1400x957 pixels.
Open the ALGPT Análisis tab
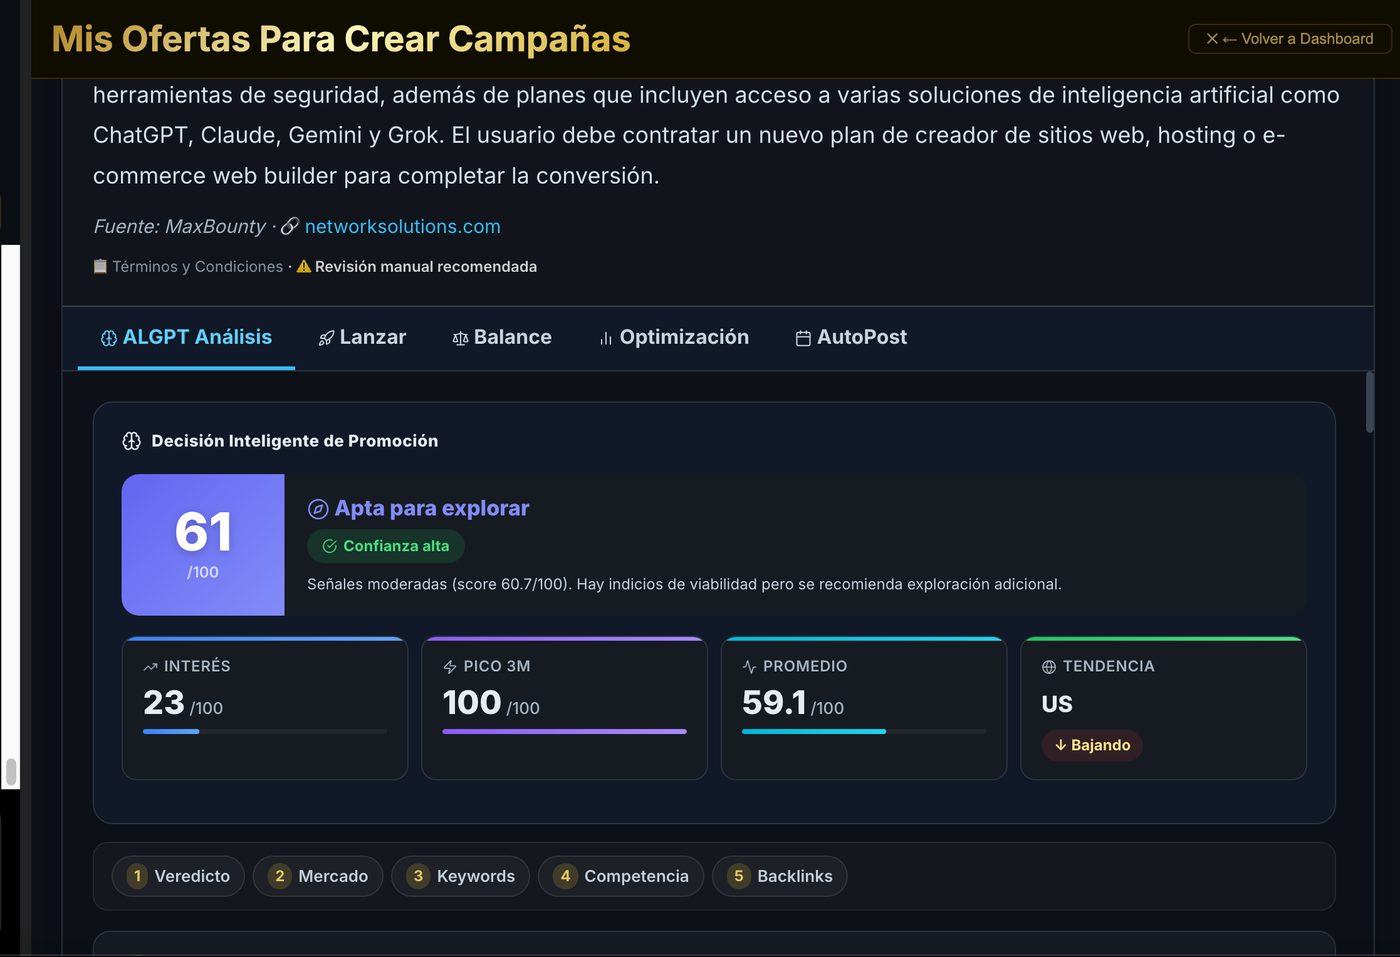[186, 338]
